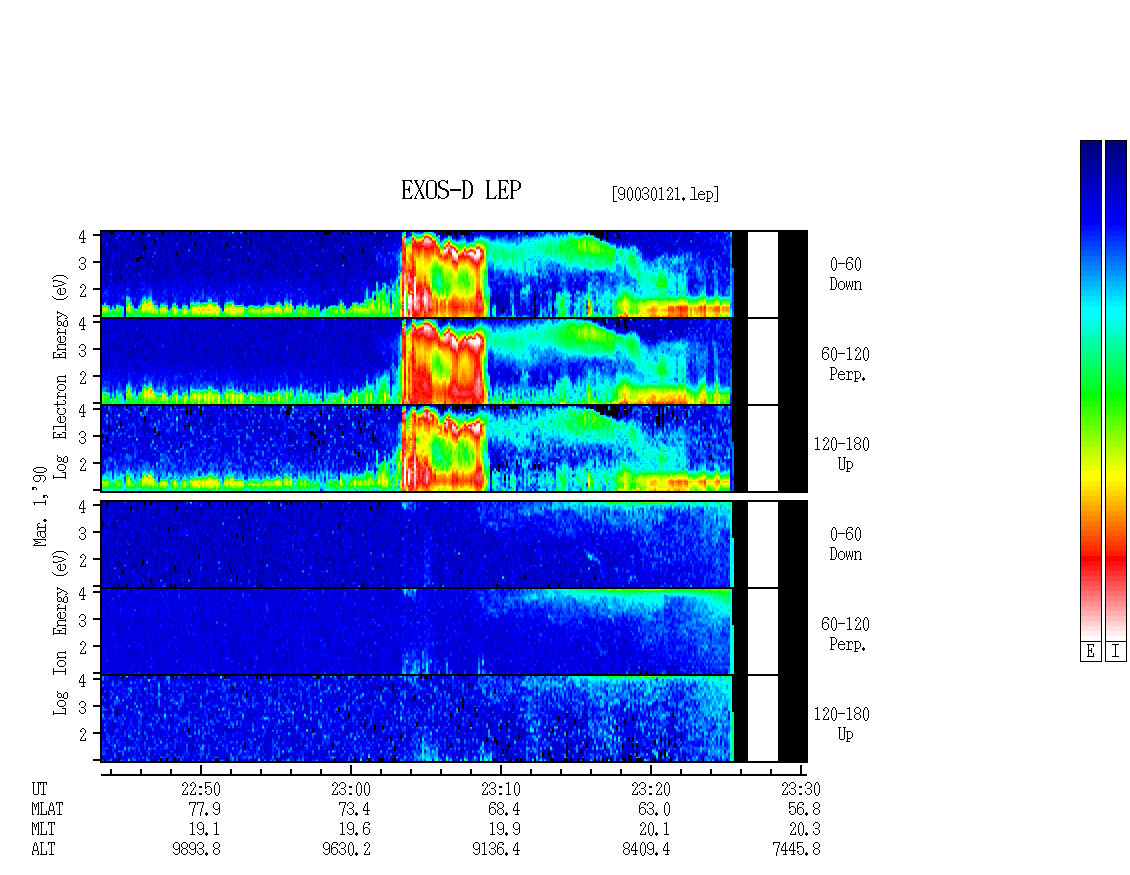1130x875 pixels.
Task: Click the MLT value "20.3"
Action: 804,829
